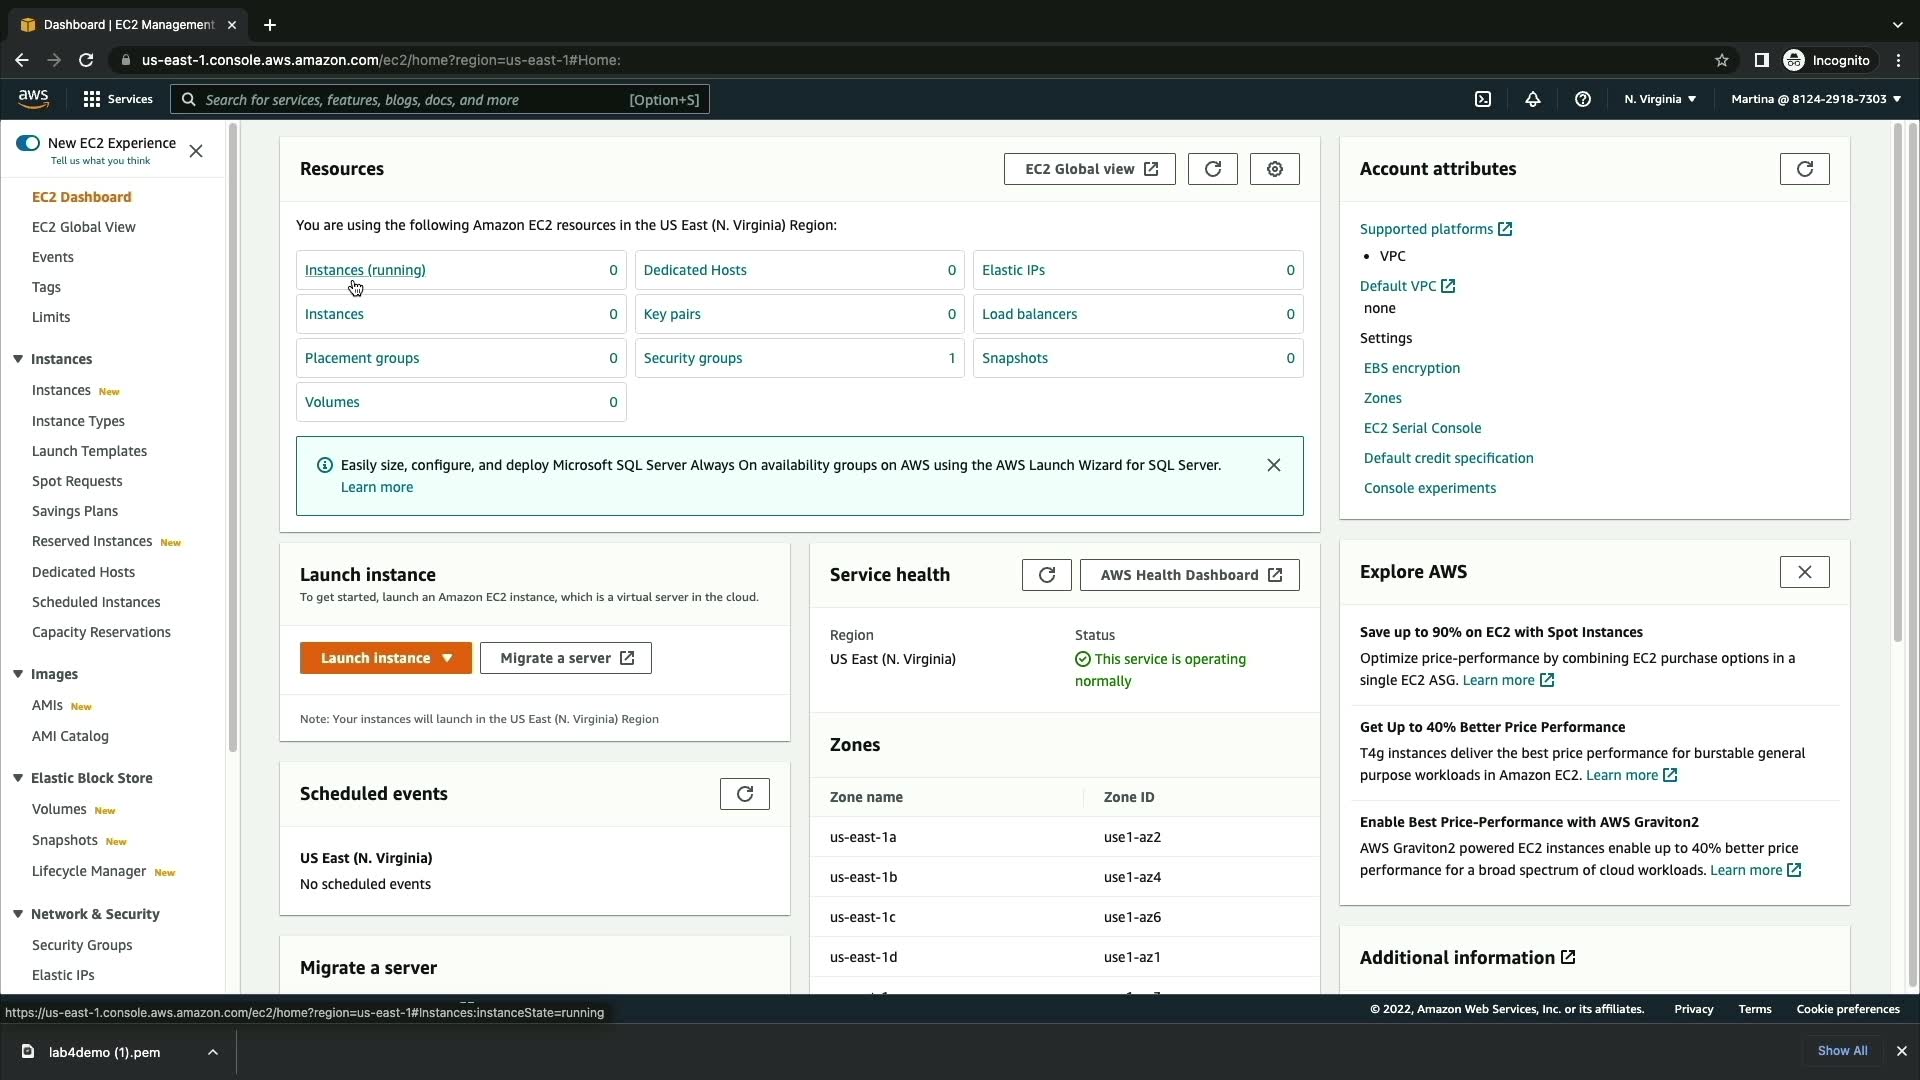Dismiss the SQL Server info banner

pos(1273,465)
